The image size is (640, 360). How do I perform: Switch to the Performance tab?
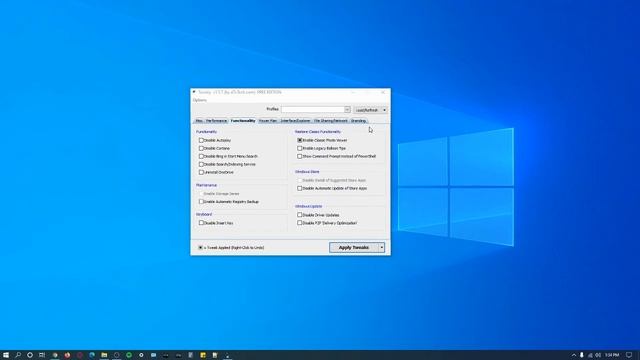pos(216,121)
